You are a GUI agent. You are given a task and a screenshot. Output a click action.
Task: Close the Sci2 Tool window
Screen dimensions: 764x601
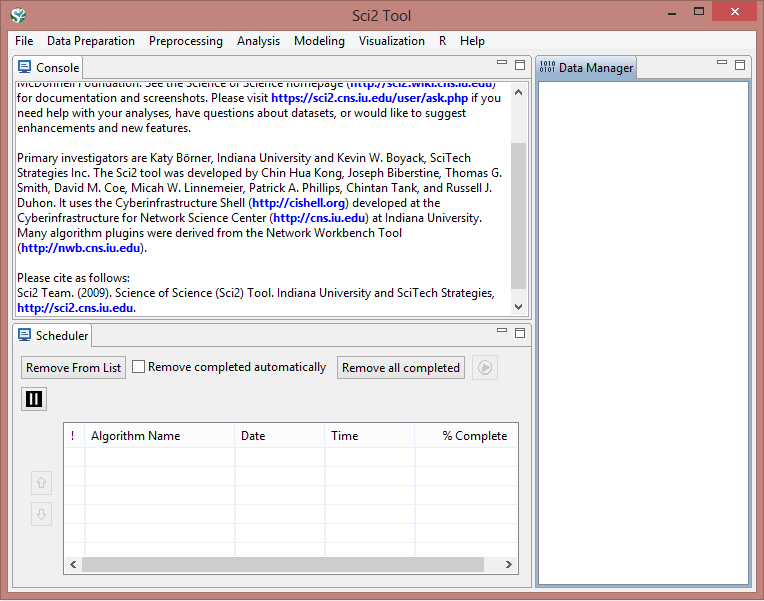pos(734,12)
